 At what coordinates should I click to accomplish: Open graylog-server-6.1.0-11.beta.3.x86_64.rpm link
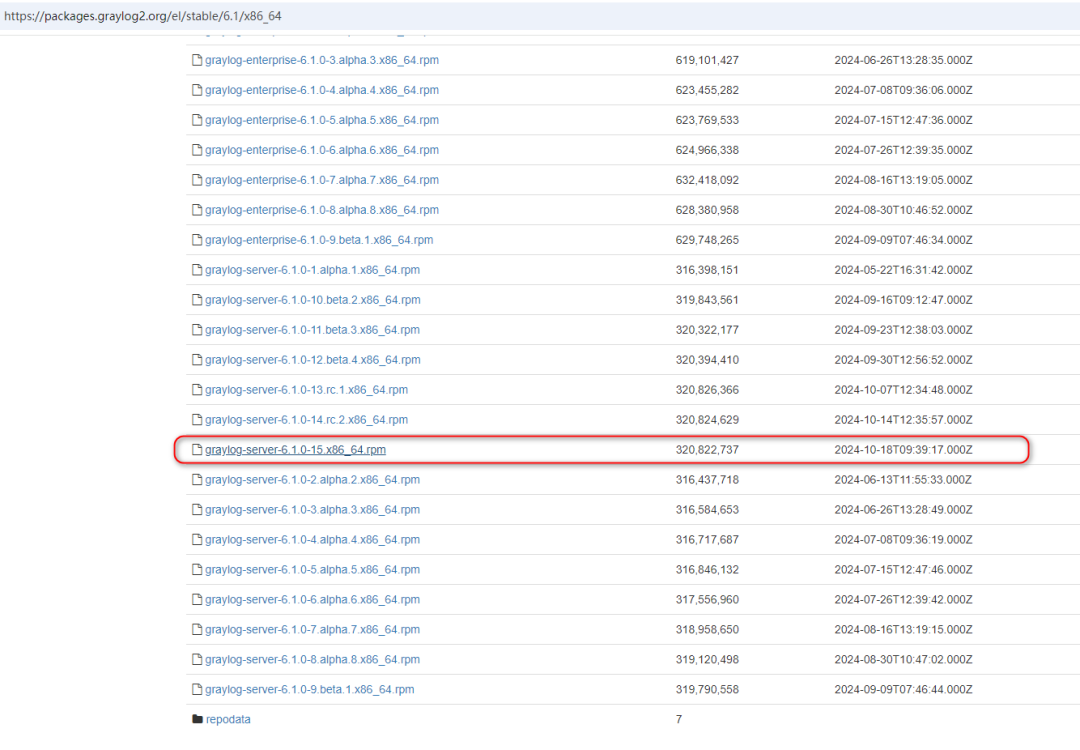coord(312,330)
